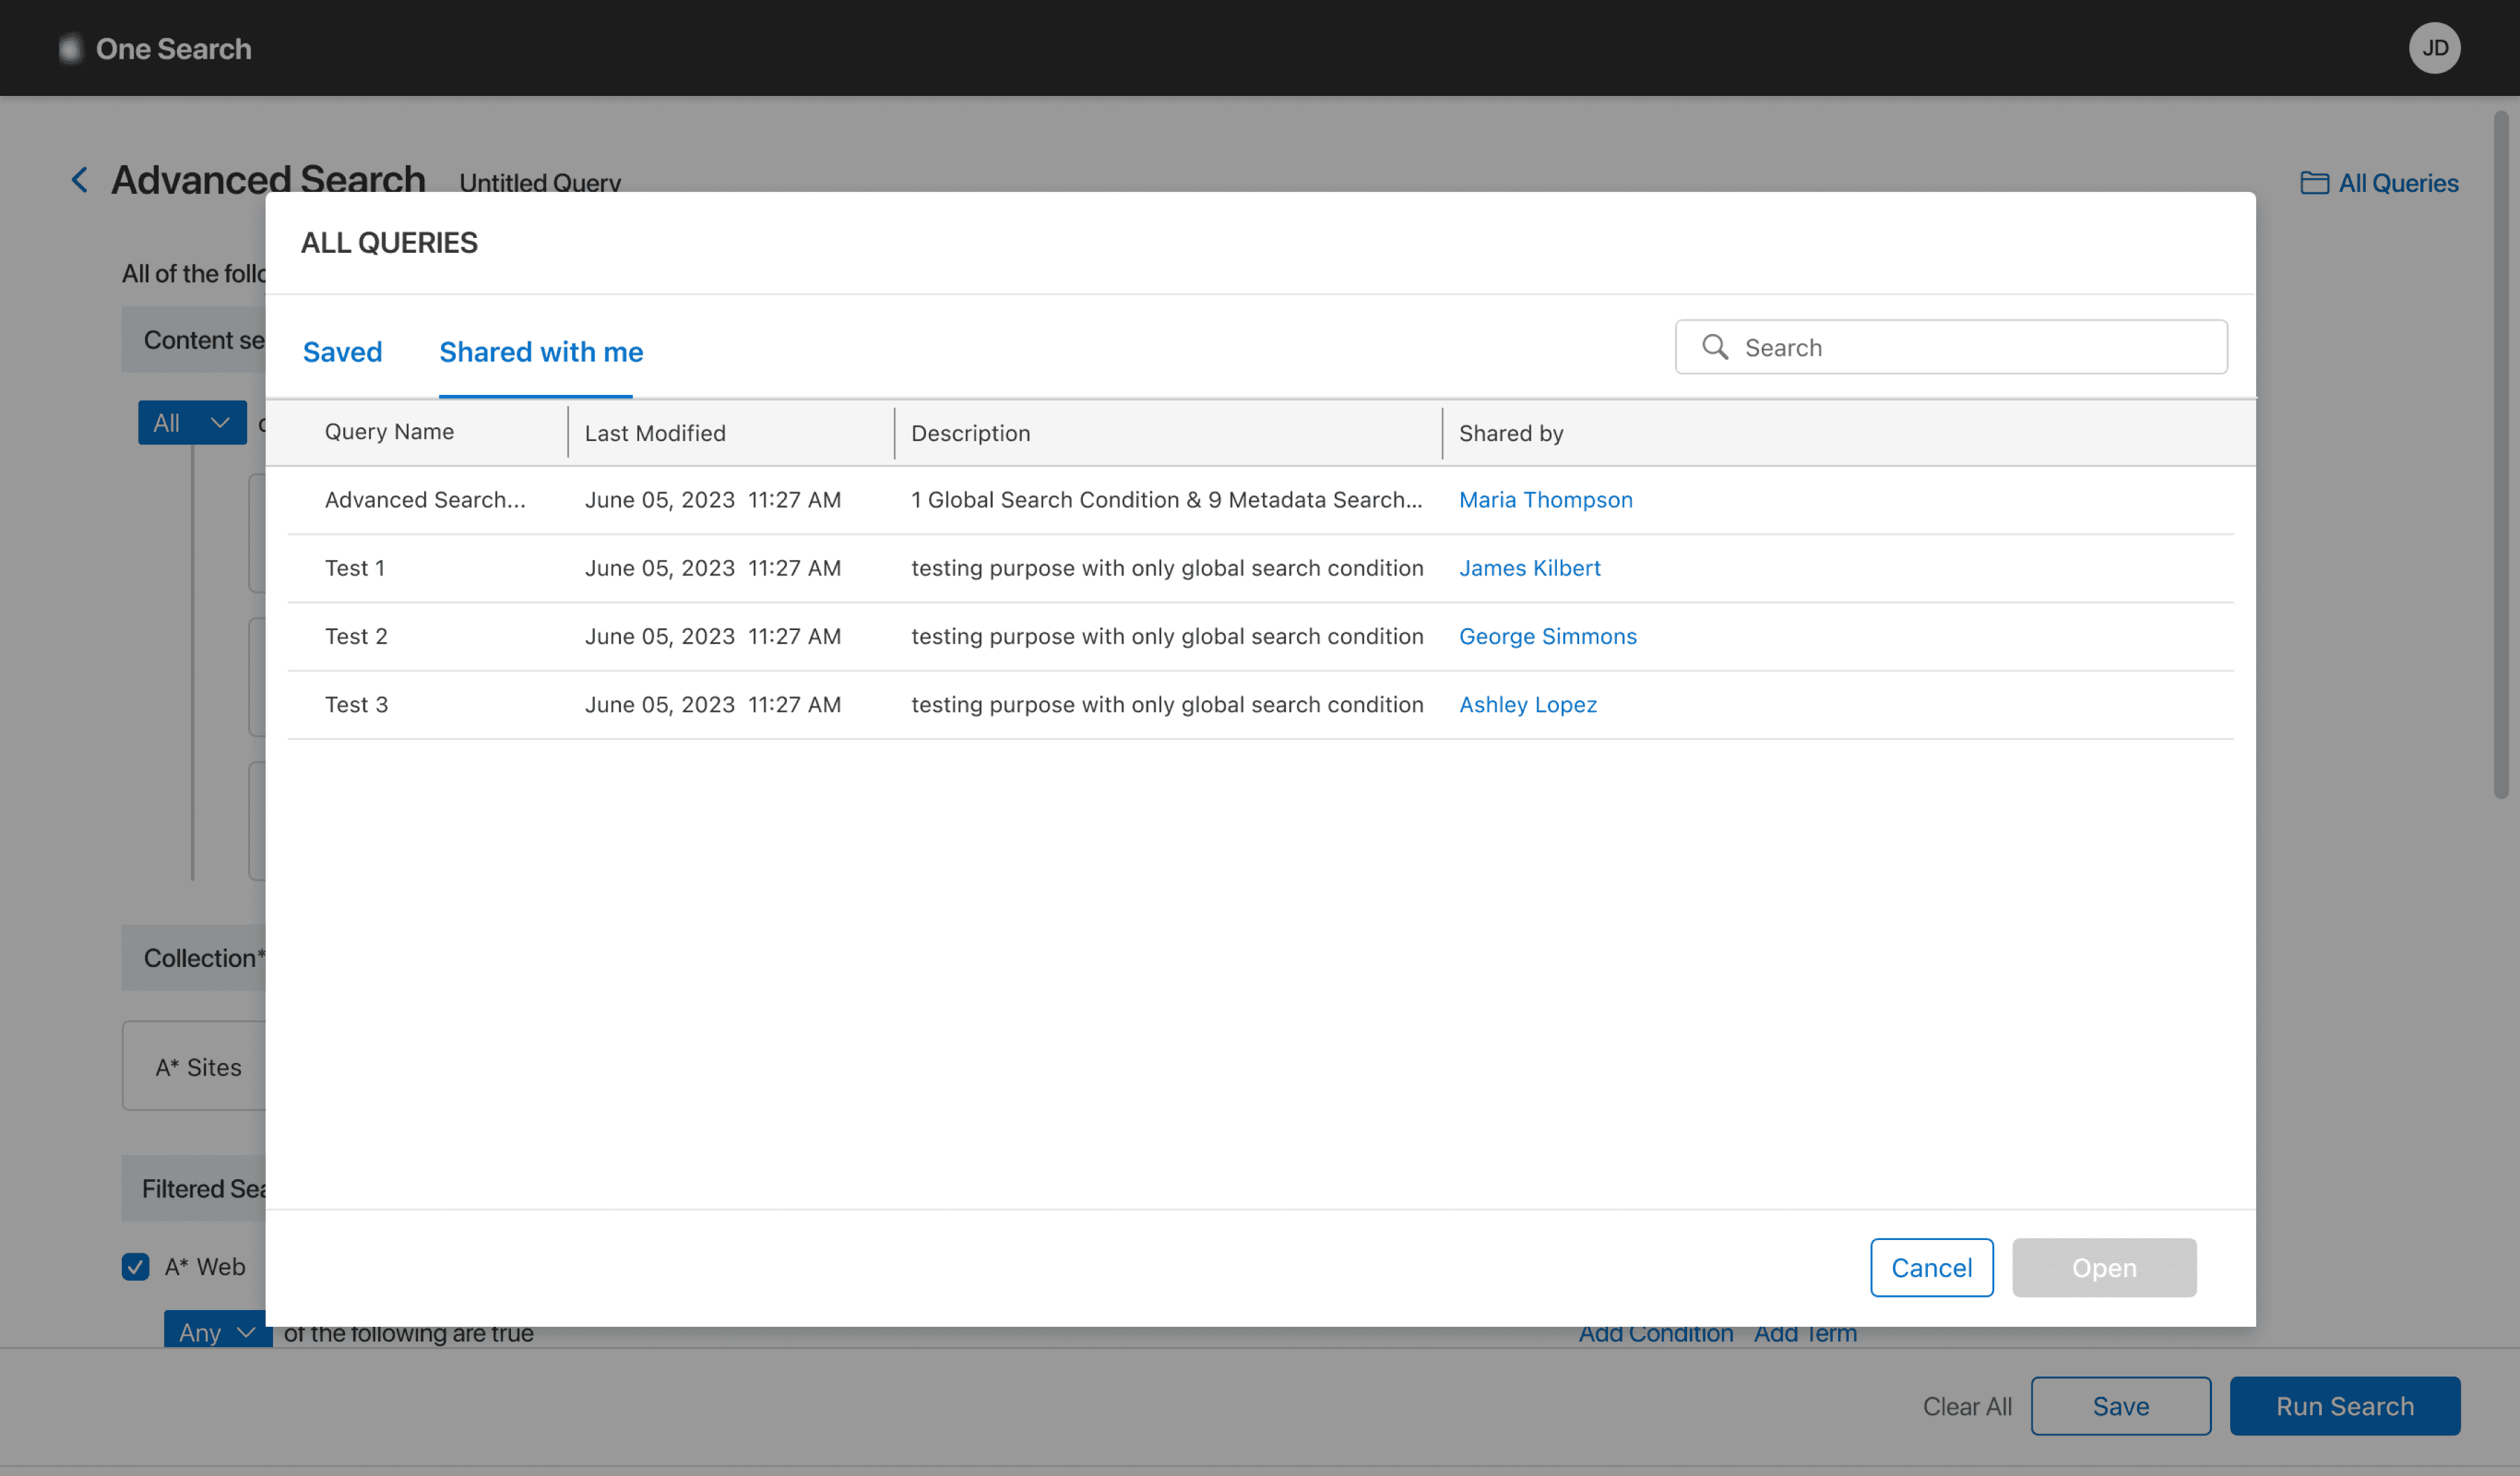Click the magnifier icon in search box
The image size is (2520, 1476).
click(x=1714, y=347)
